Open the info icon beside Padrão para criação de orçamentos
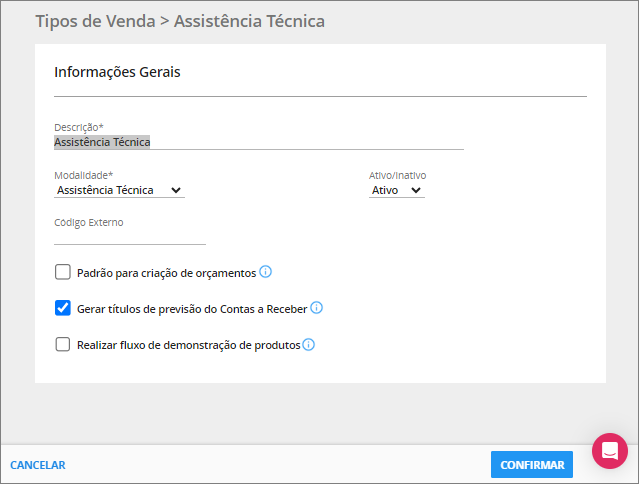This screenshot has height=484, width=639. pos(265,272)
